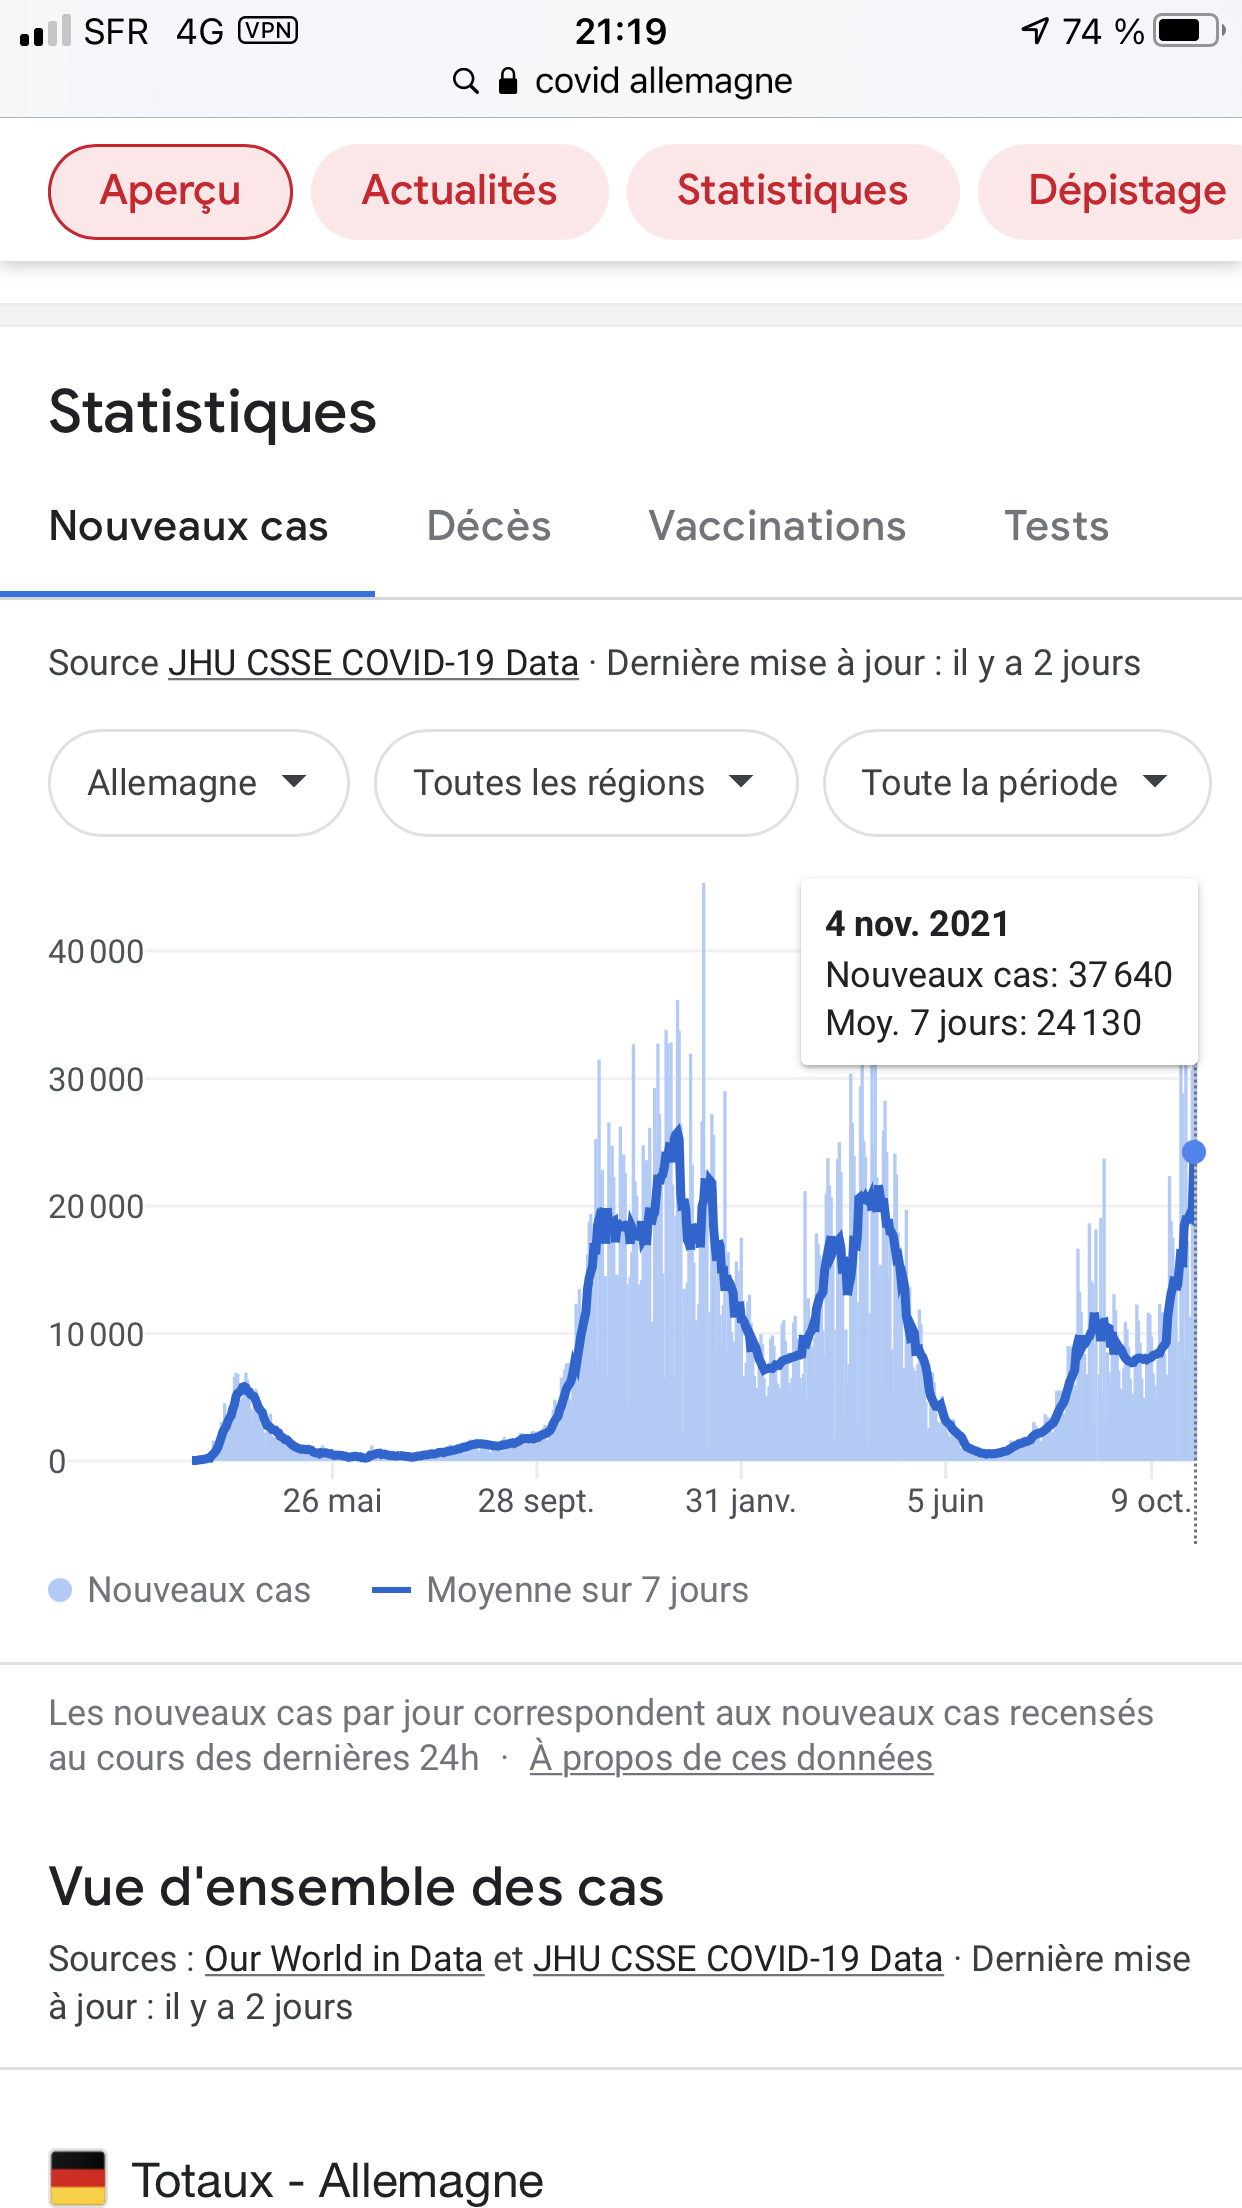Tap the battery status icon
Screen dimensions: 1242x2208
[x=1188, y=31]
